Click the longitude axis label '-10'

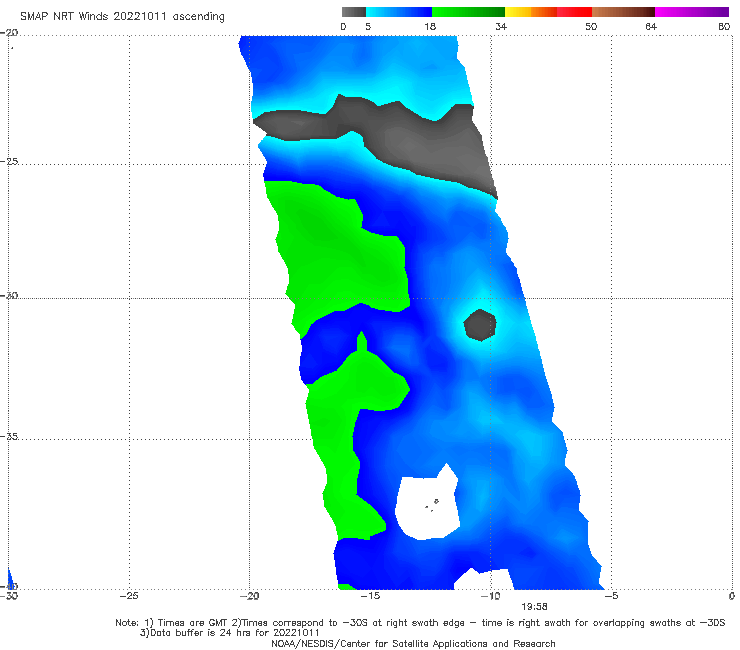click(x=490, y=596)
